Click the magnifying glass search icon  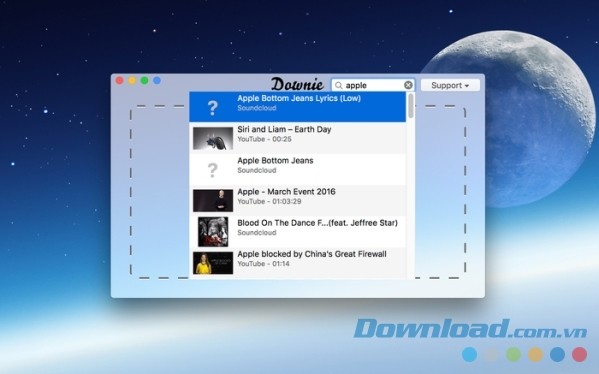pyautogui.click(x=338, y=85)
